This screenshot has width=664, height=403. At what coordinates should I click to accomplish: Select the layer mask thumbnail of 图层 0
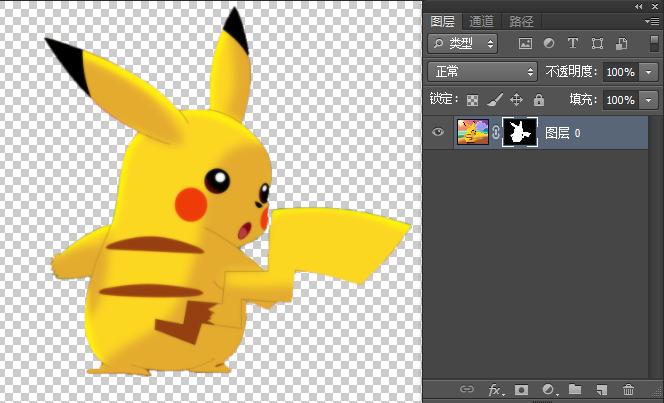[x=520, y=132]
